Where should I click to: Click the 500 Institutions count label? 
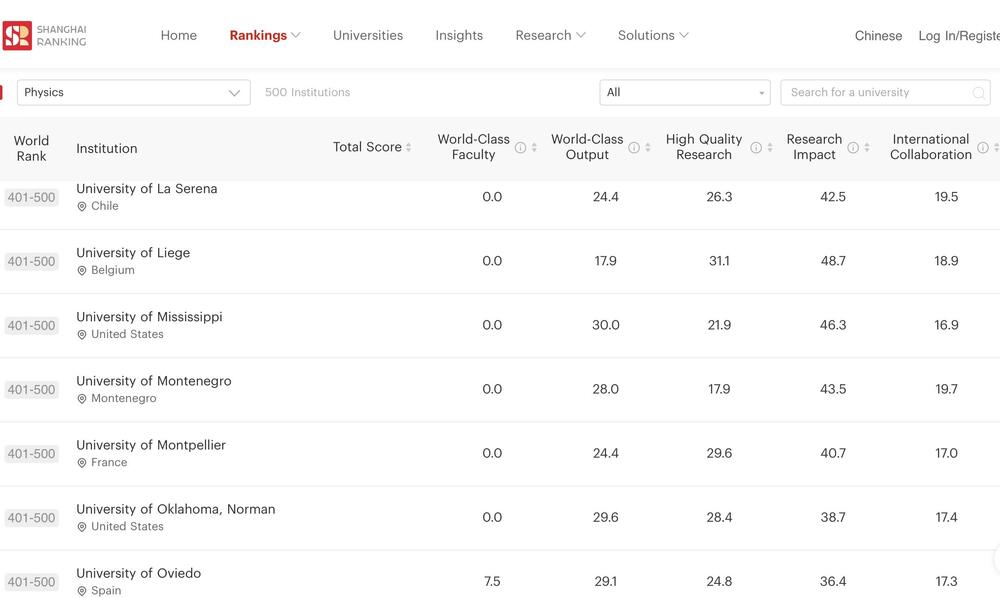pos(307,92)
